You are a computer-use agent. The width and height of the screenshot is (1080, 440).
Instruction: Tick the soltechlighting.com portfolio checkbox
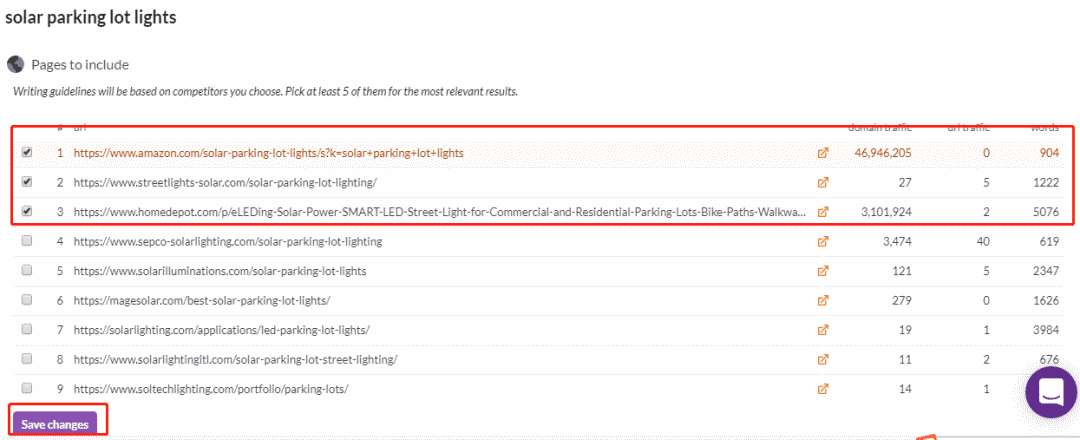(x=27, y=388)
